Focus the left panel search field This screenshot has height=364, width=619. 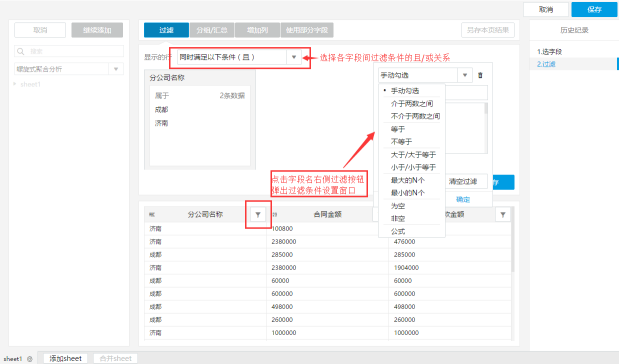(x=69, y=51)
